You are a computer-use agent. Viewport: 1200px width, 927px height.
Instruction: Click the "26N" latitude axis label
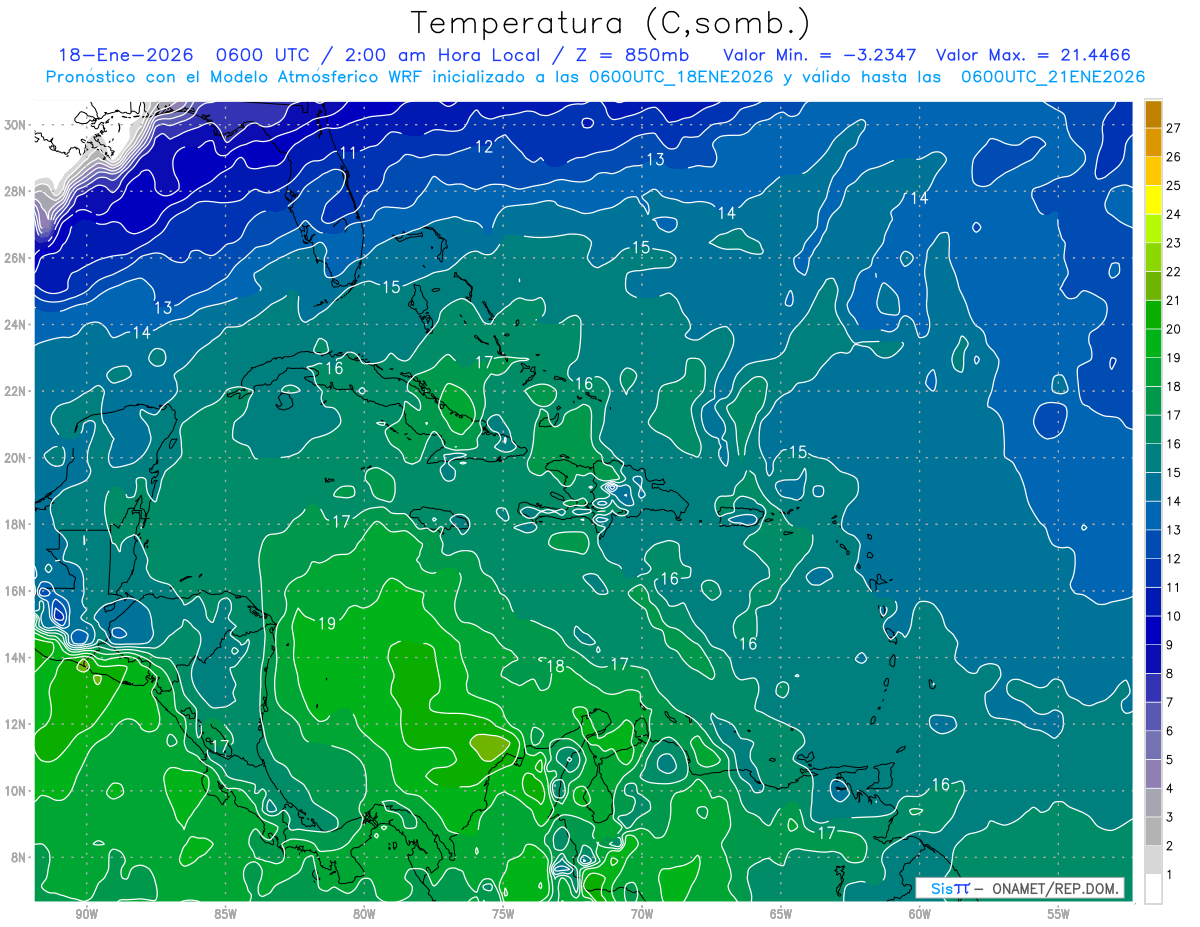pos(17,258)
